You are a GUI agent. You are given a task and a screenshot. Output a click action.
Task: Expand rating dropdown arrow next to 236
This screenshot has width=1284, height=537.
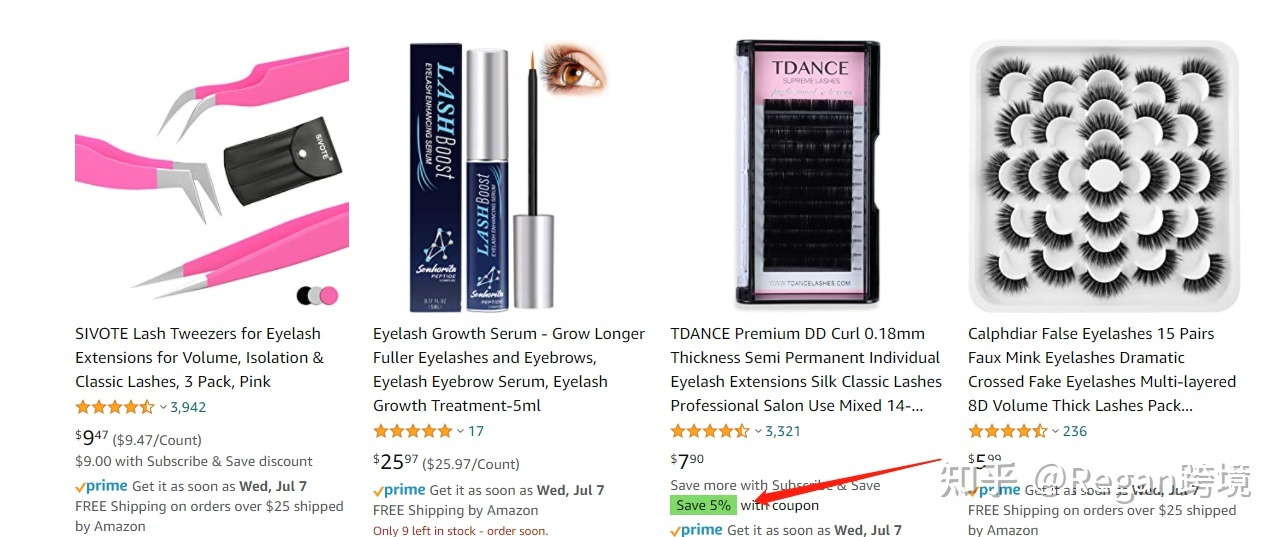point(1056,431)
